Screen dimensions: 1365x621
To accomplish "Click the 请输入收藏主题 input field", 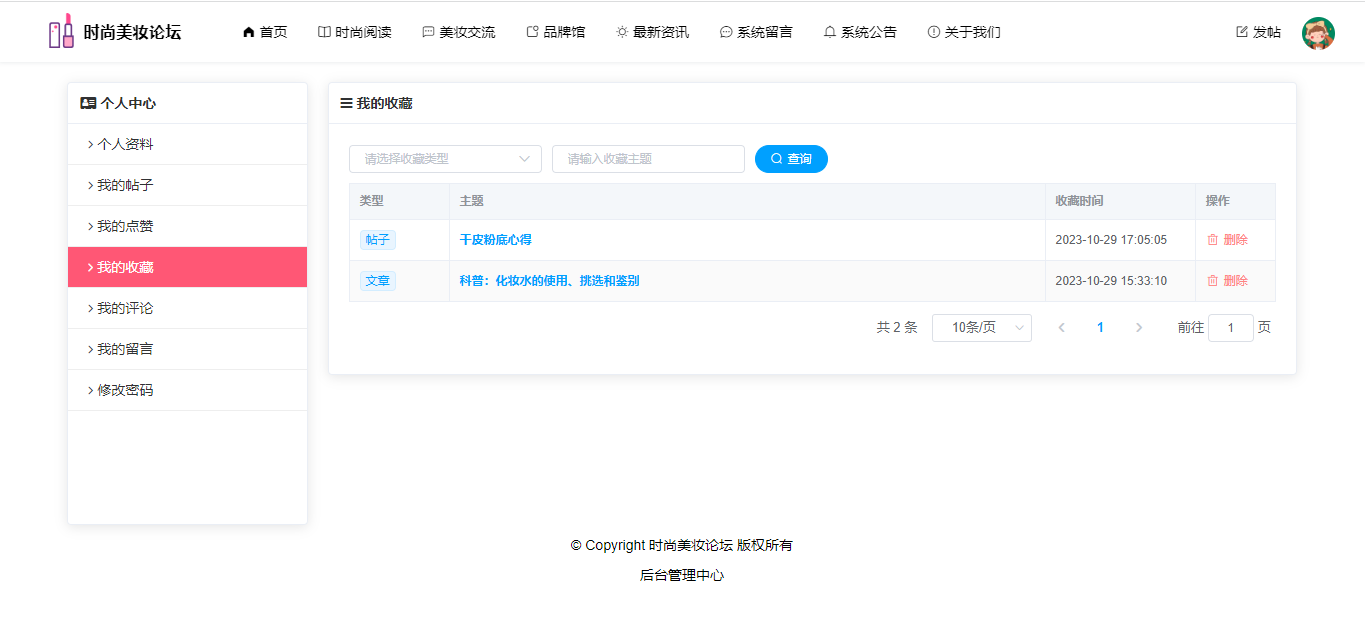I will tap(648, 159).
